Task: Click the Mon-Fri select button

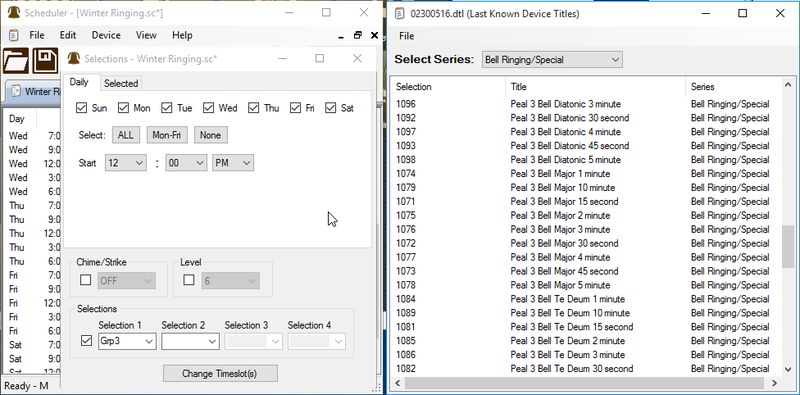Action: coord(167,135)
